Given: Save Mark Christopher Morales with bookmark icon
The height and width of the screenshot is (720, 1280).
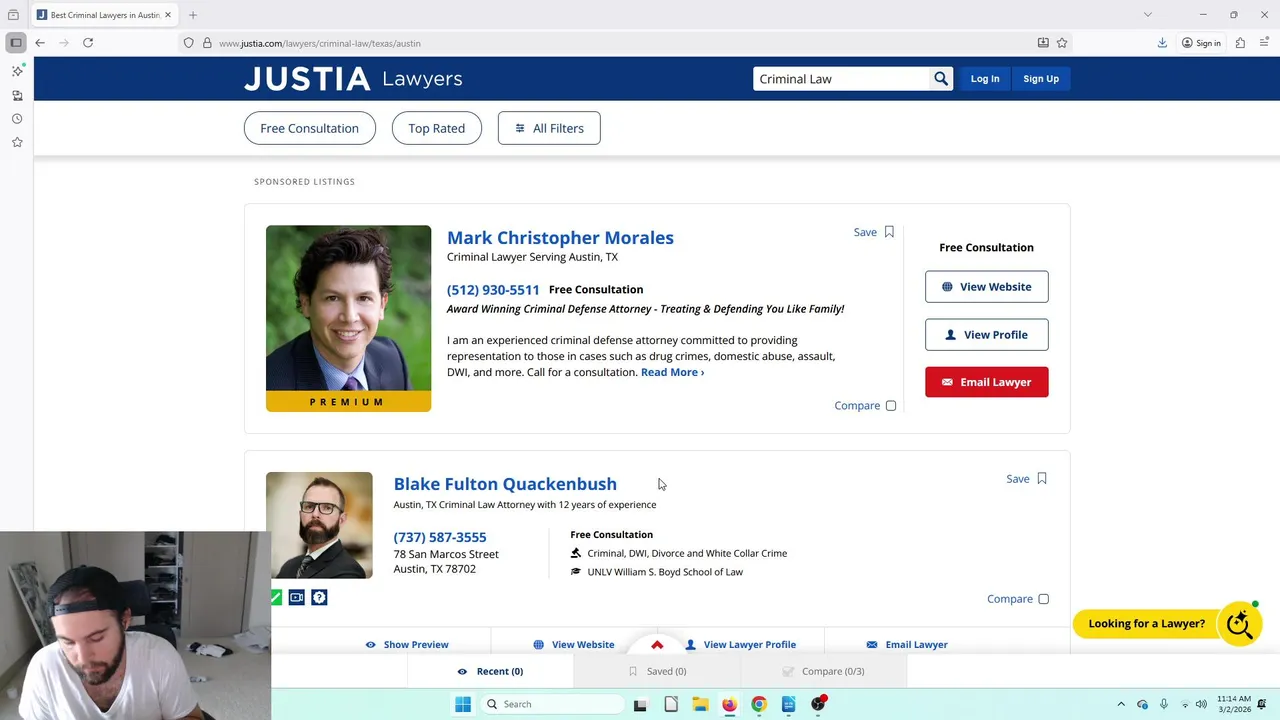Looking at the screenshot, I should (x=889, y=232).
